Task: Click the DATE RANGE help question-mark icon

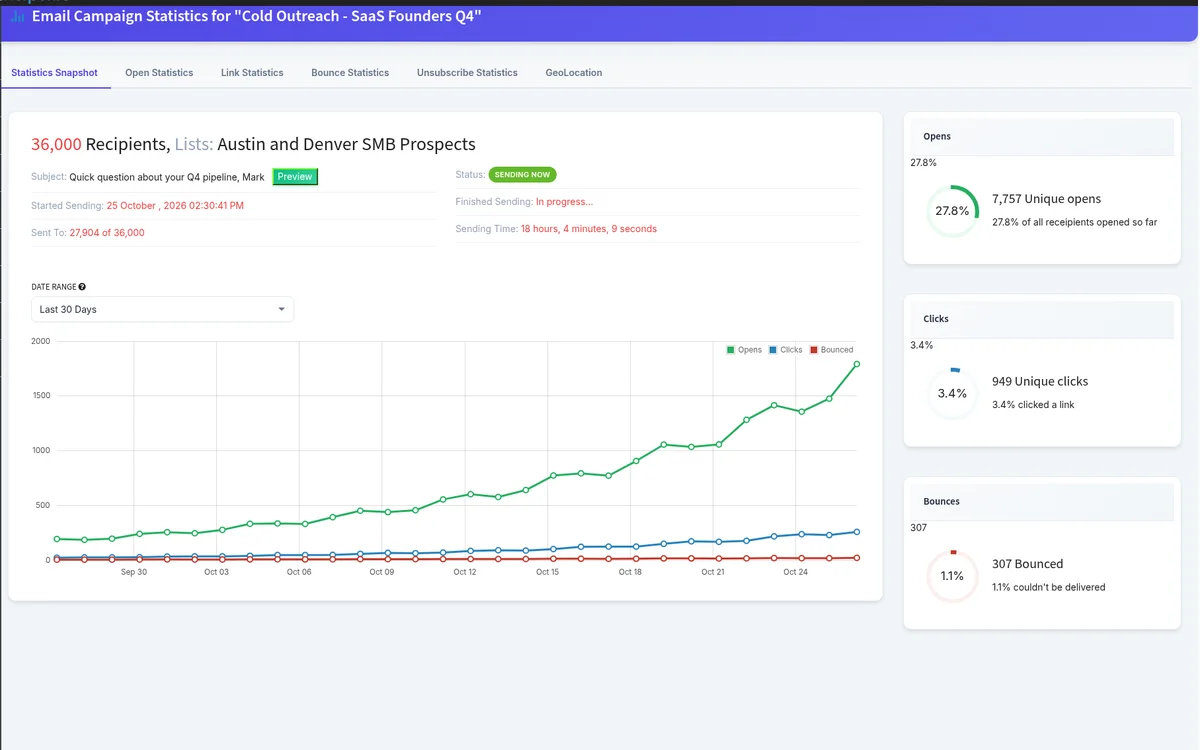Action: pyautogui.click(x=82, y=287)
